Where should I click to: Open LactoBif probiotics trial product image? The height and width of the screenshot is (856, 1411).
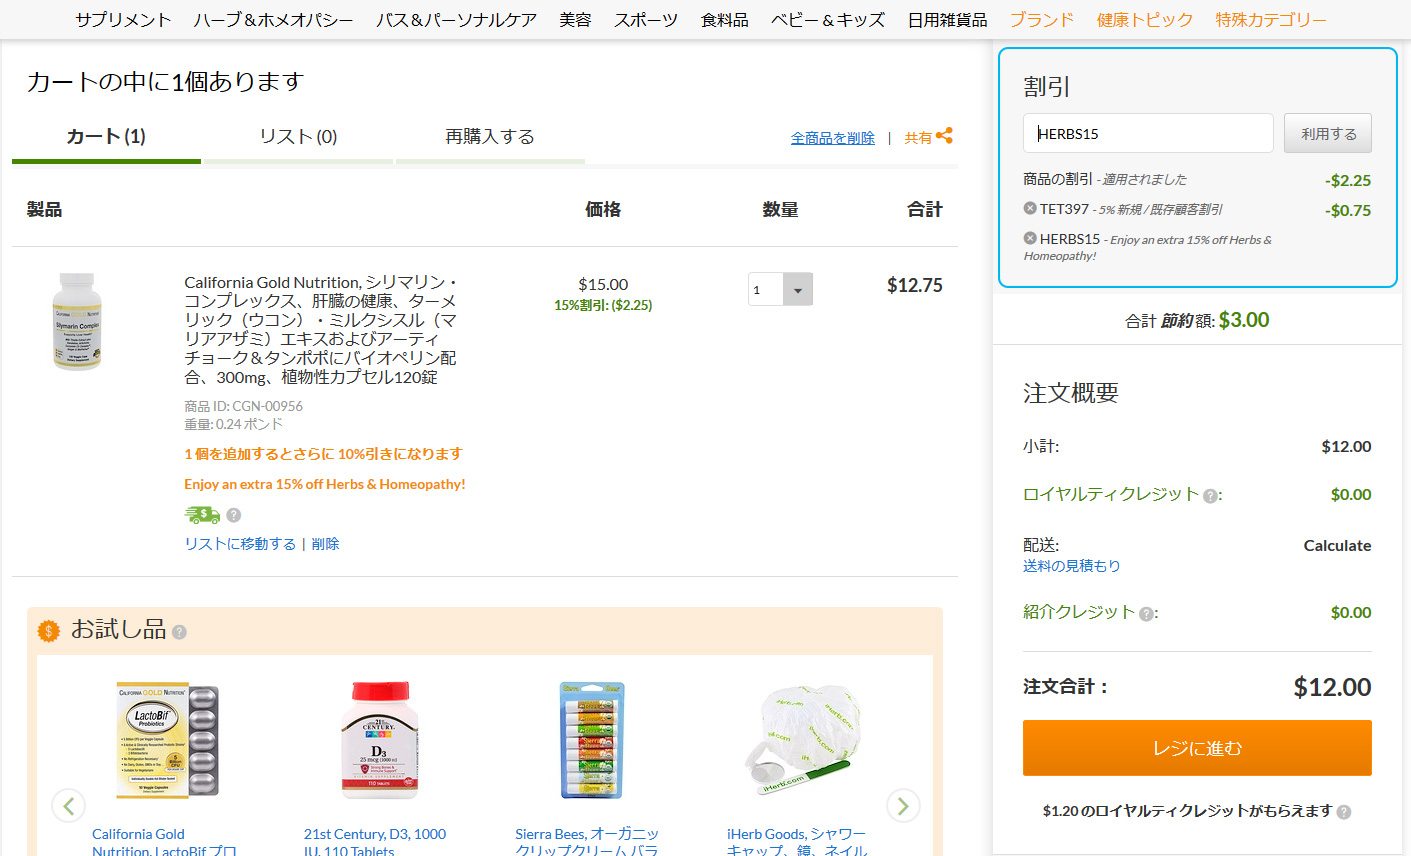pyautogui.click(x=167, y=741)
